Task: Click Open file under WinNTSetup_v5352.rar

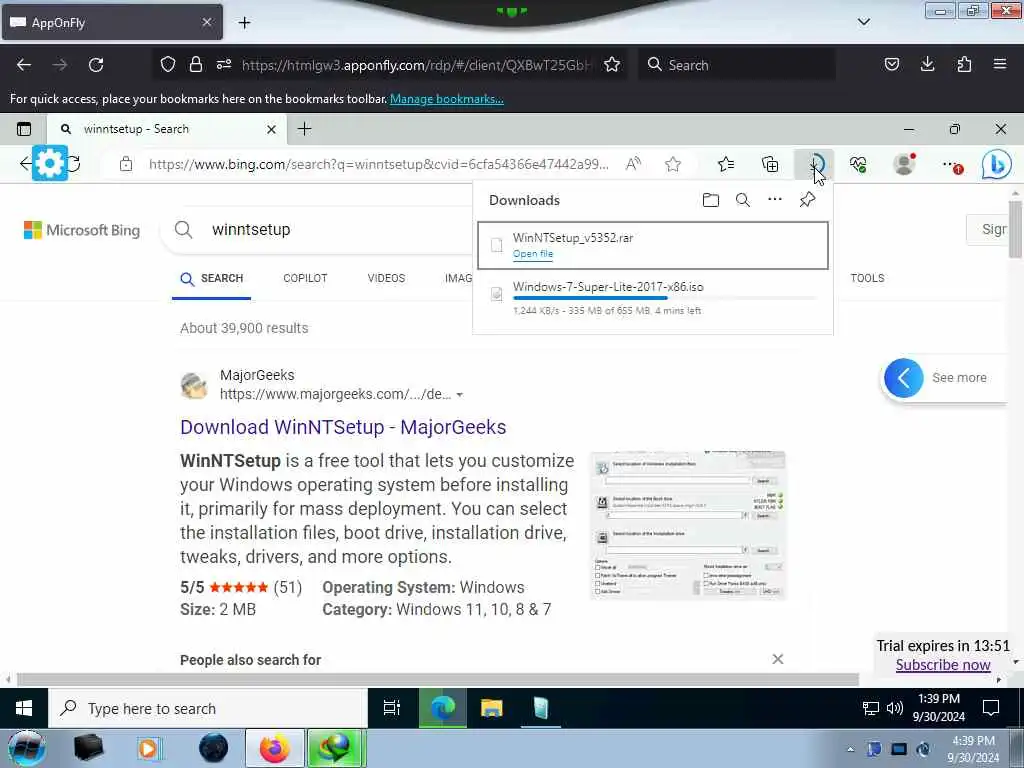Action: (533, 254)
